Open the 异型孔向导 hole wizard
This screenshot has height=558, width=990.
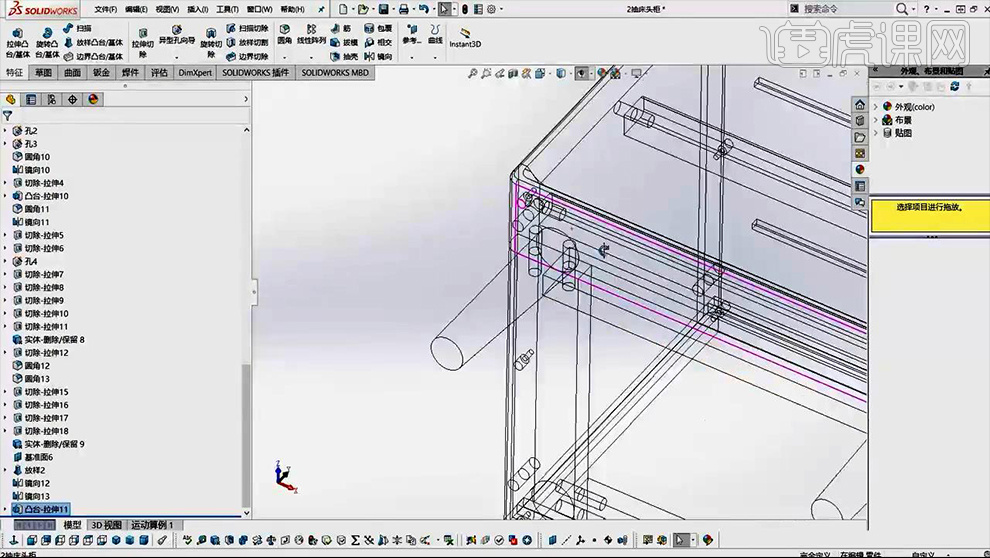(177, 35)
